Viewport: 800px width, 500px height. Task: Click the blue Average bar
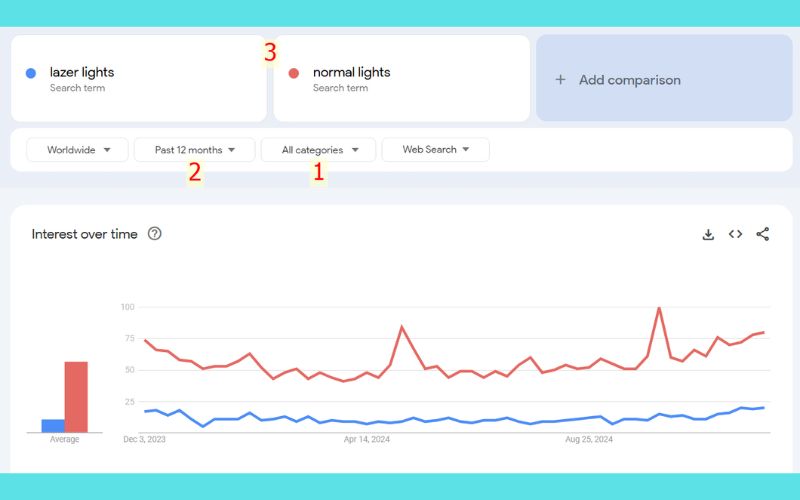(53, 426)
